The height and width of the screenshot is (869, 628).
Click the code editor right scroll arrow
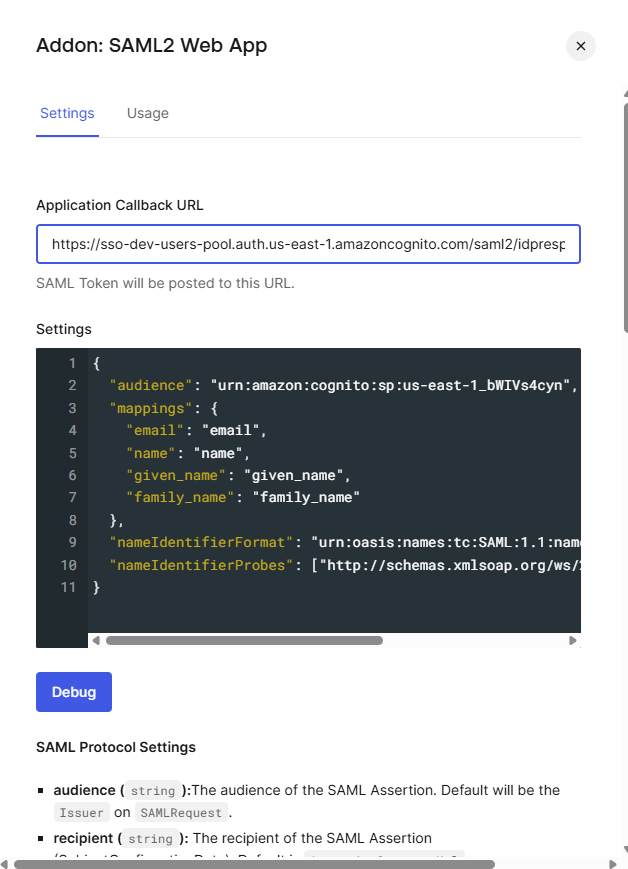(573, 641)
